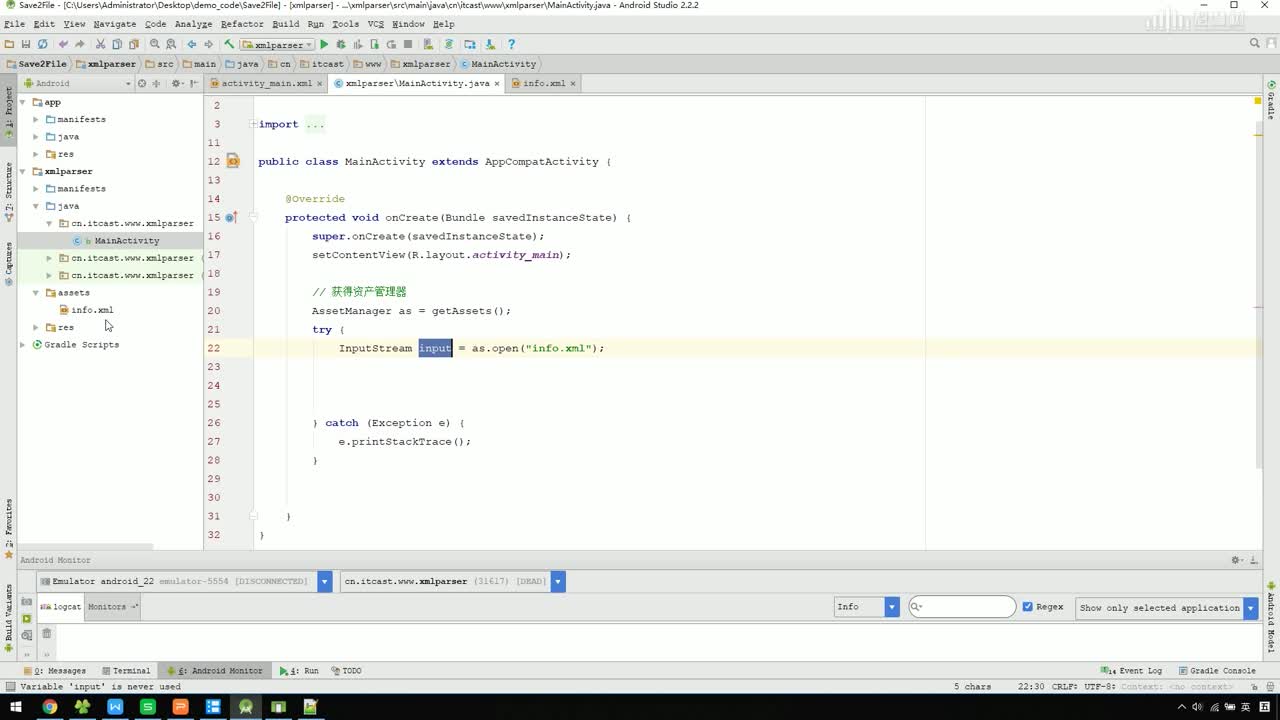Click the Sync Project with Gradle icon
The width and height of the screenshot is (1280, 720).
pyautogui.click(x=448, y=44)
